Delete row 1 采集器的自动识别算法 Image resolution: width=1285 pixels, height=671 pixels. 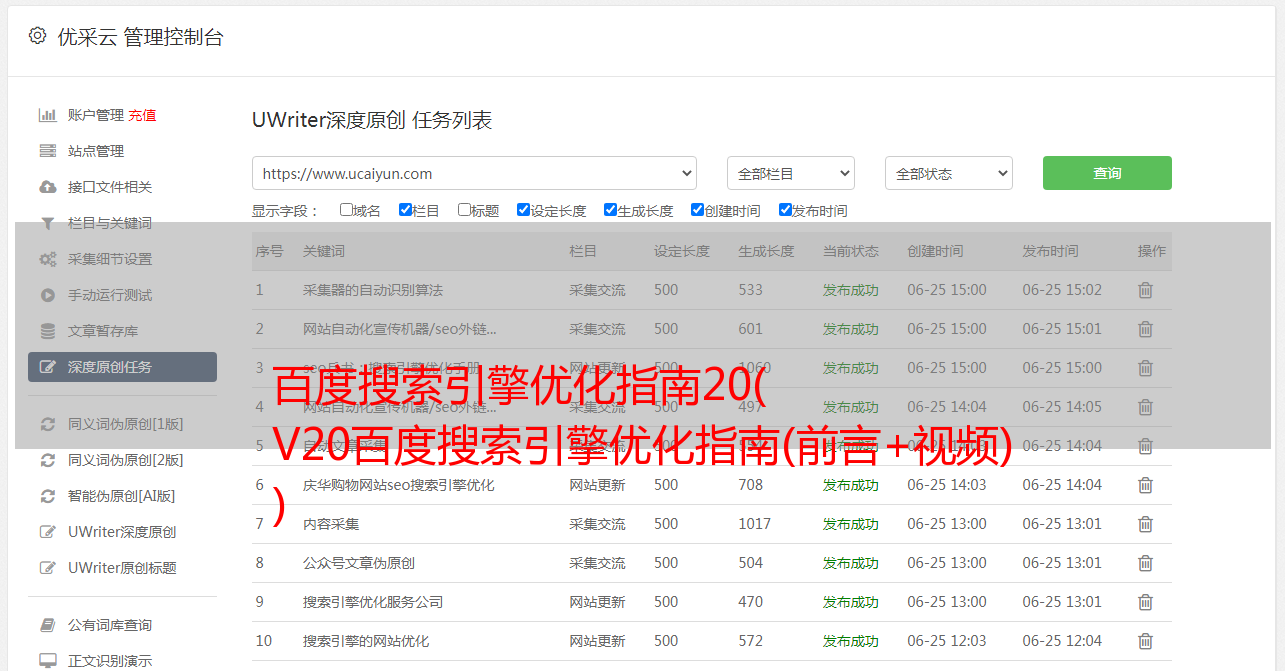tap(1146, 290)
